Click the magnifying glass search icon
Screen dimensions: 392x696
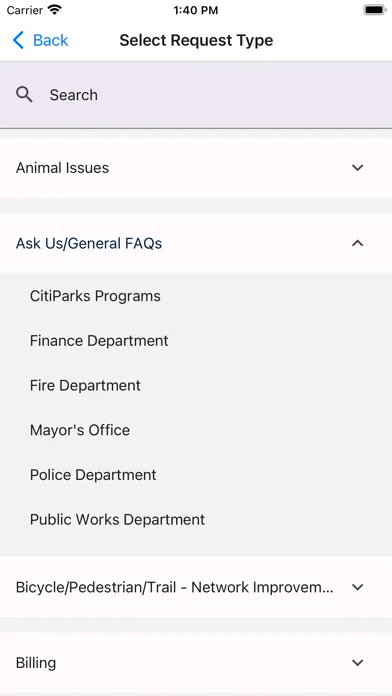click(x=24, y=95)
